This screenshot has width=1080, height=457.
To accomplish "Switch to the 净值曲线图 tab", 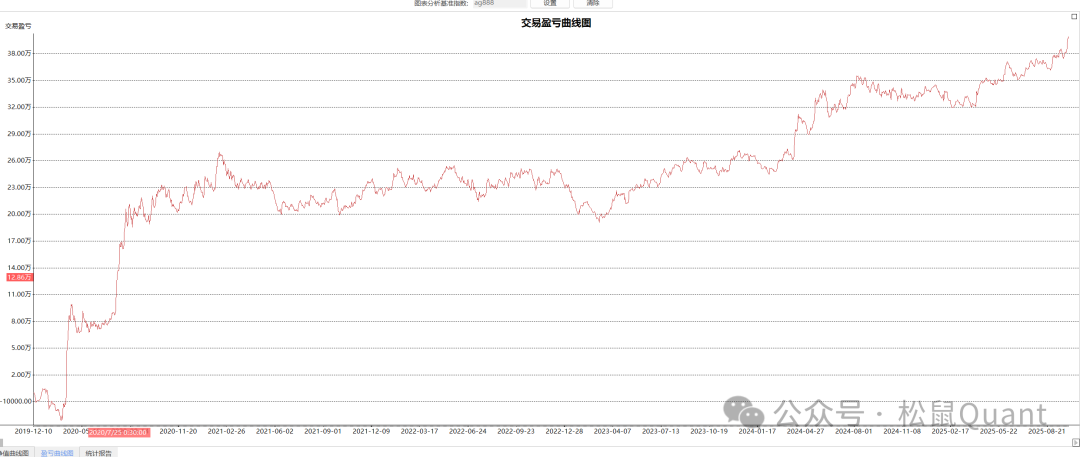I will coord(16,453).
